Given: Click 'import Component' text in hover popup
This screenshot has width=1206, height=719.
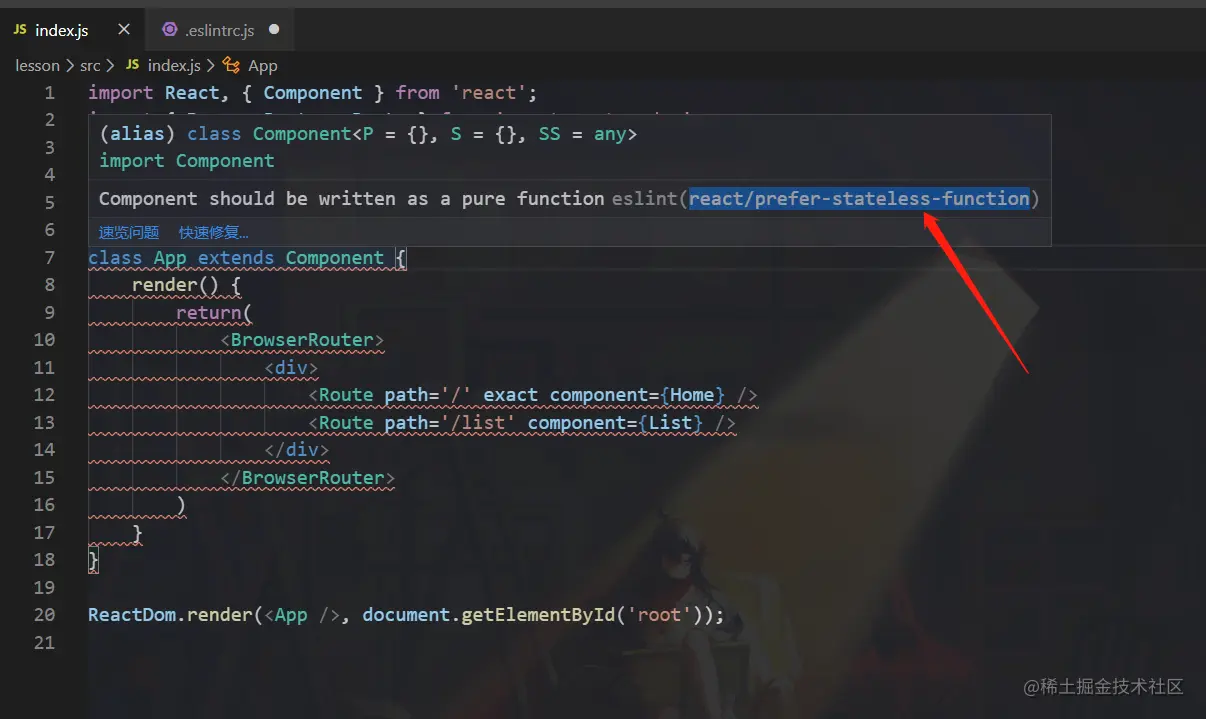Looking at the screenshot, I should tap(187, 161).
